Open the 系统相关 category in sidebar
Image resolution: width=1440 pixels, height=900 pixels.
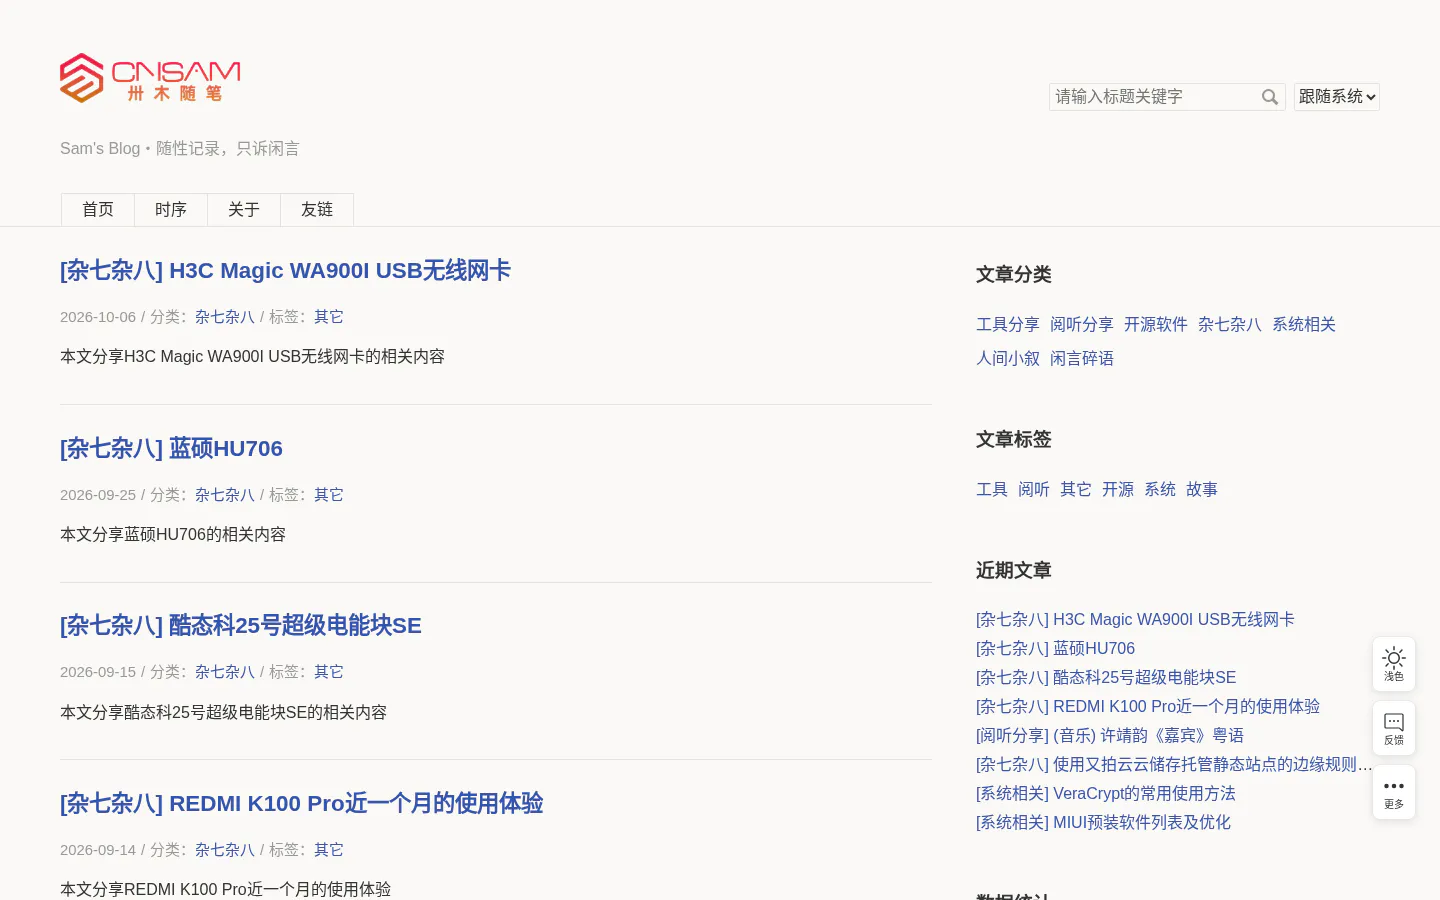[1304, 325]
